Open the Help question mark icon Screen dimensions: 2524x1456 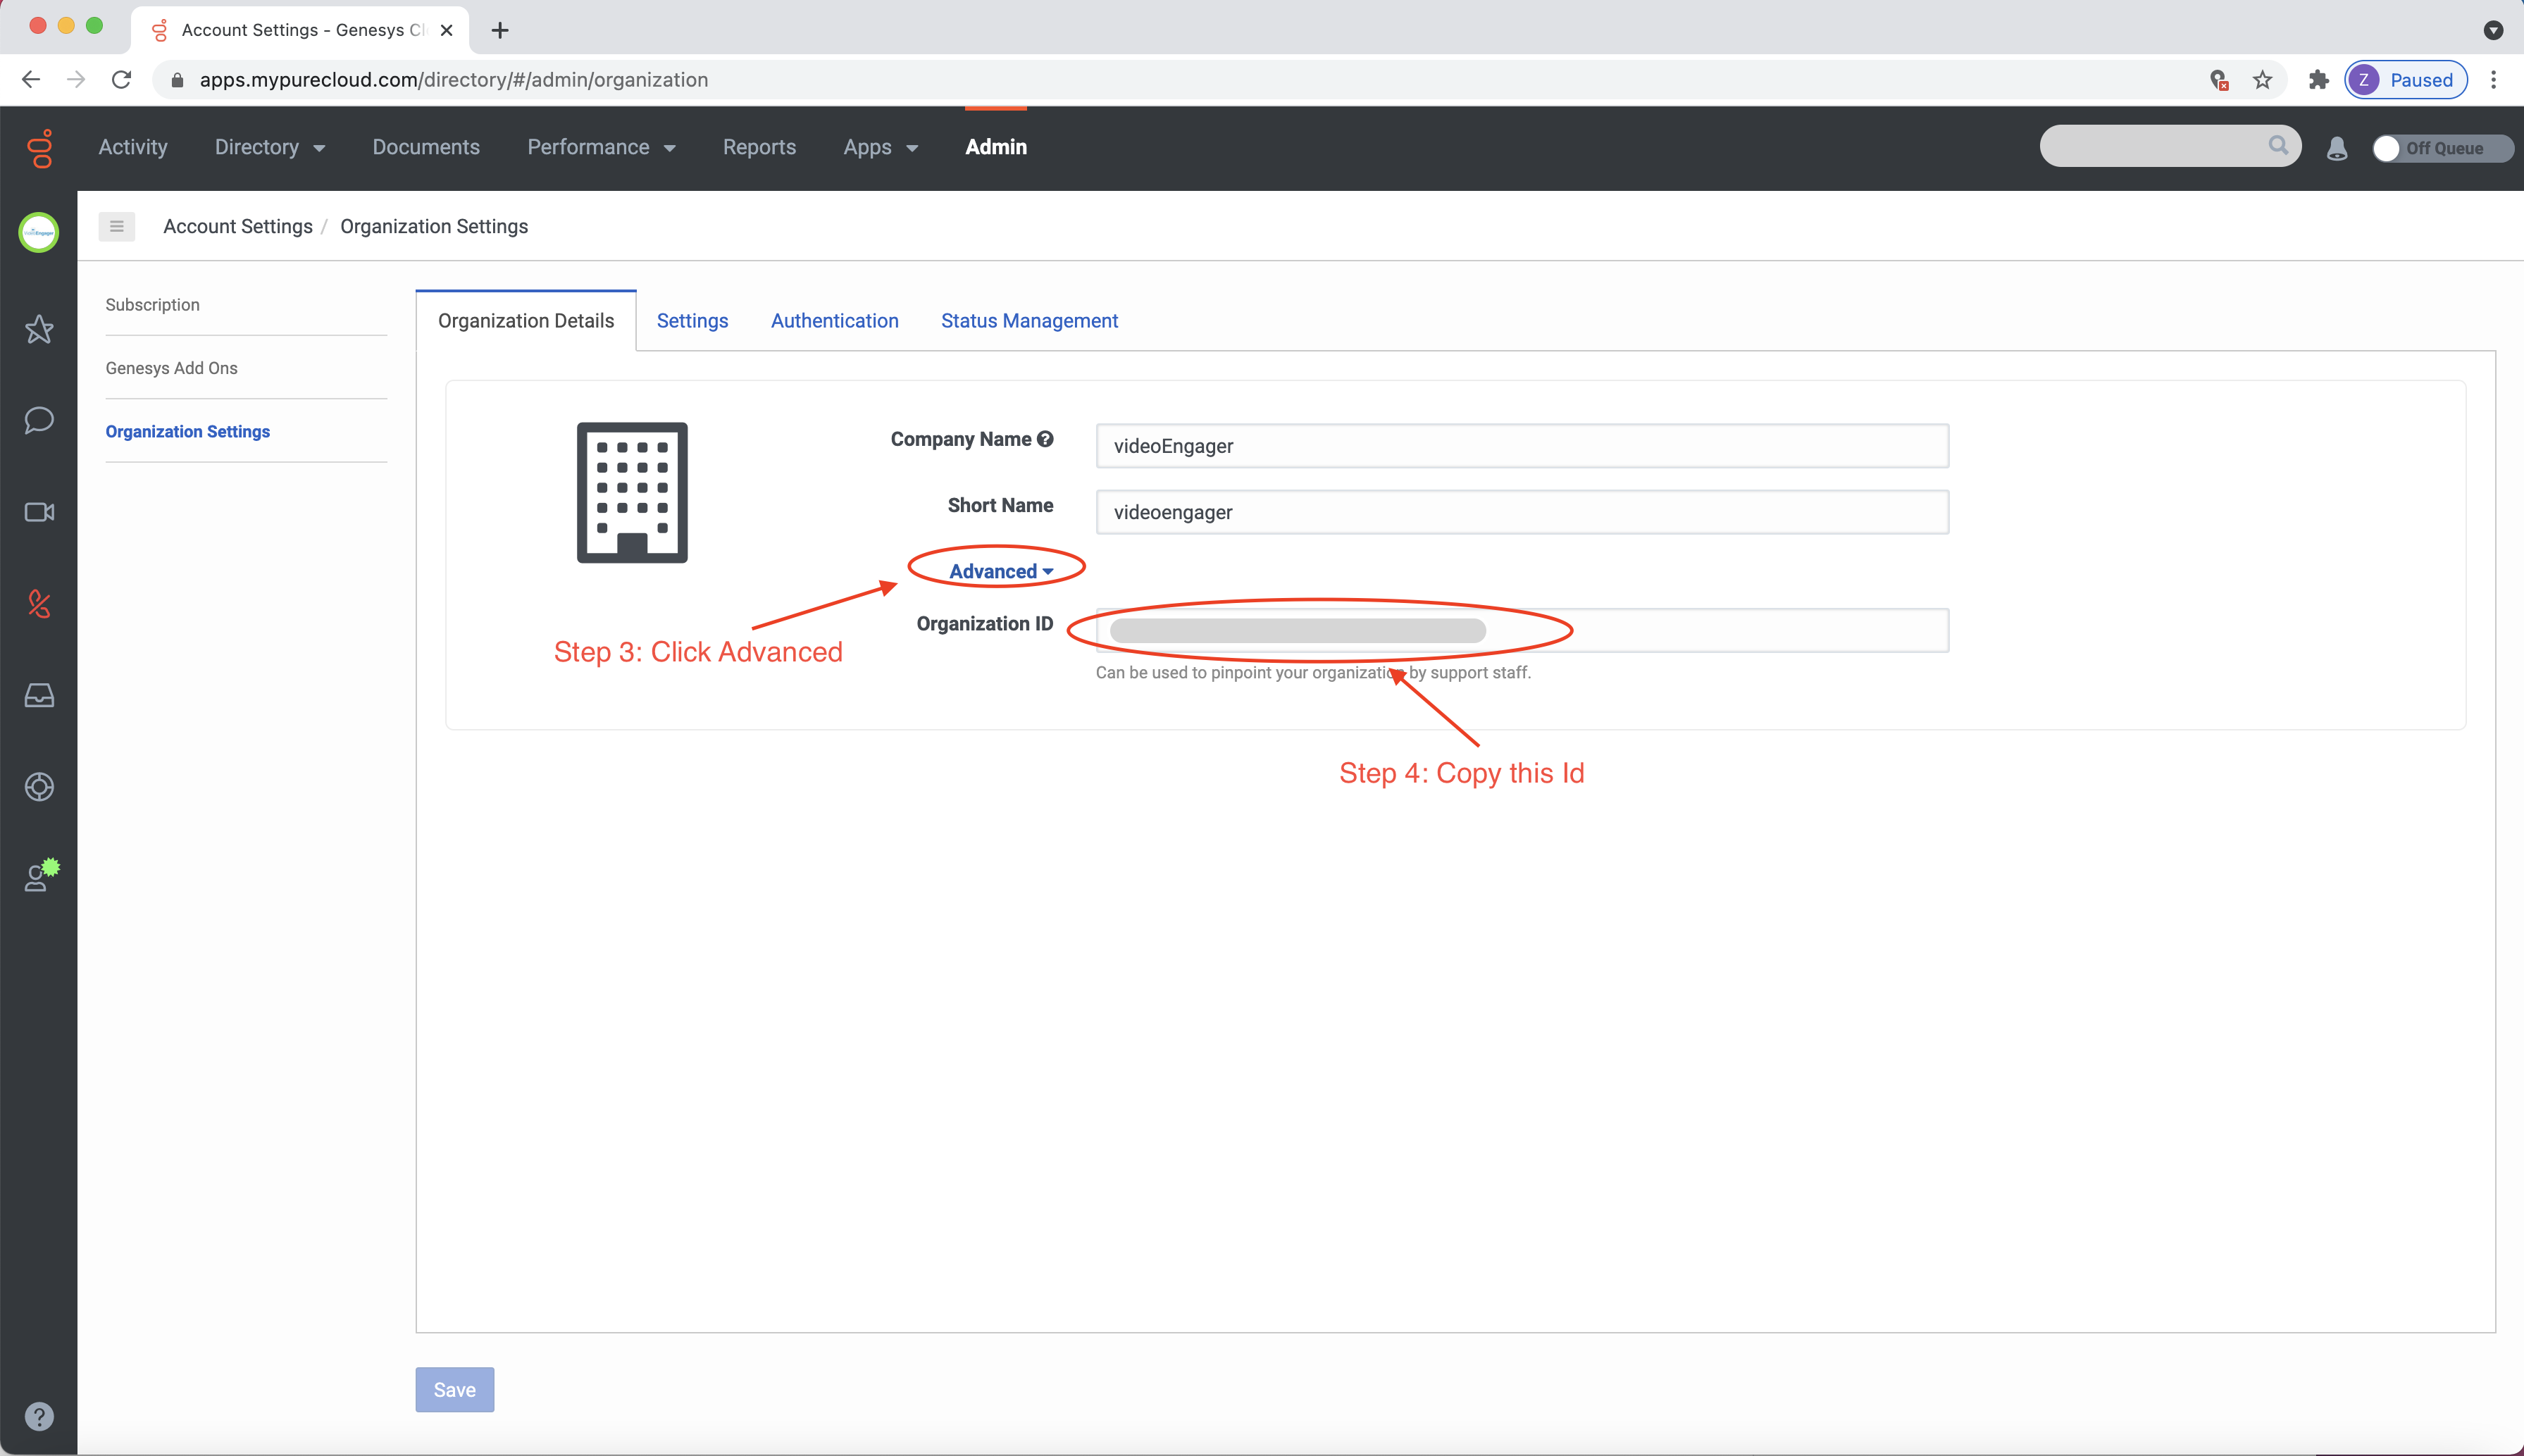(x=39, y=1416)
